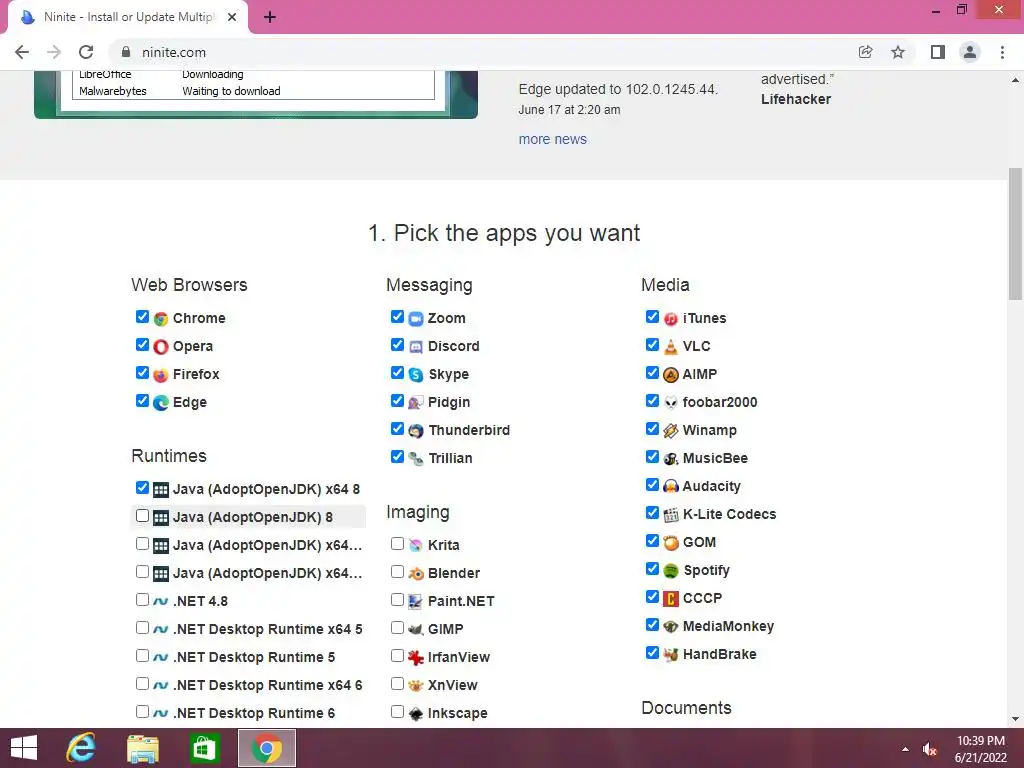
Task: Click the AIMP app icon
Action: [671, 375]
